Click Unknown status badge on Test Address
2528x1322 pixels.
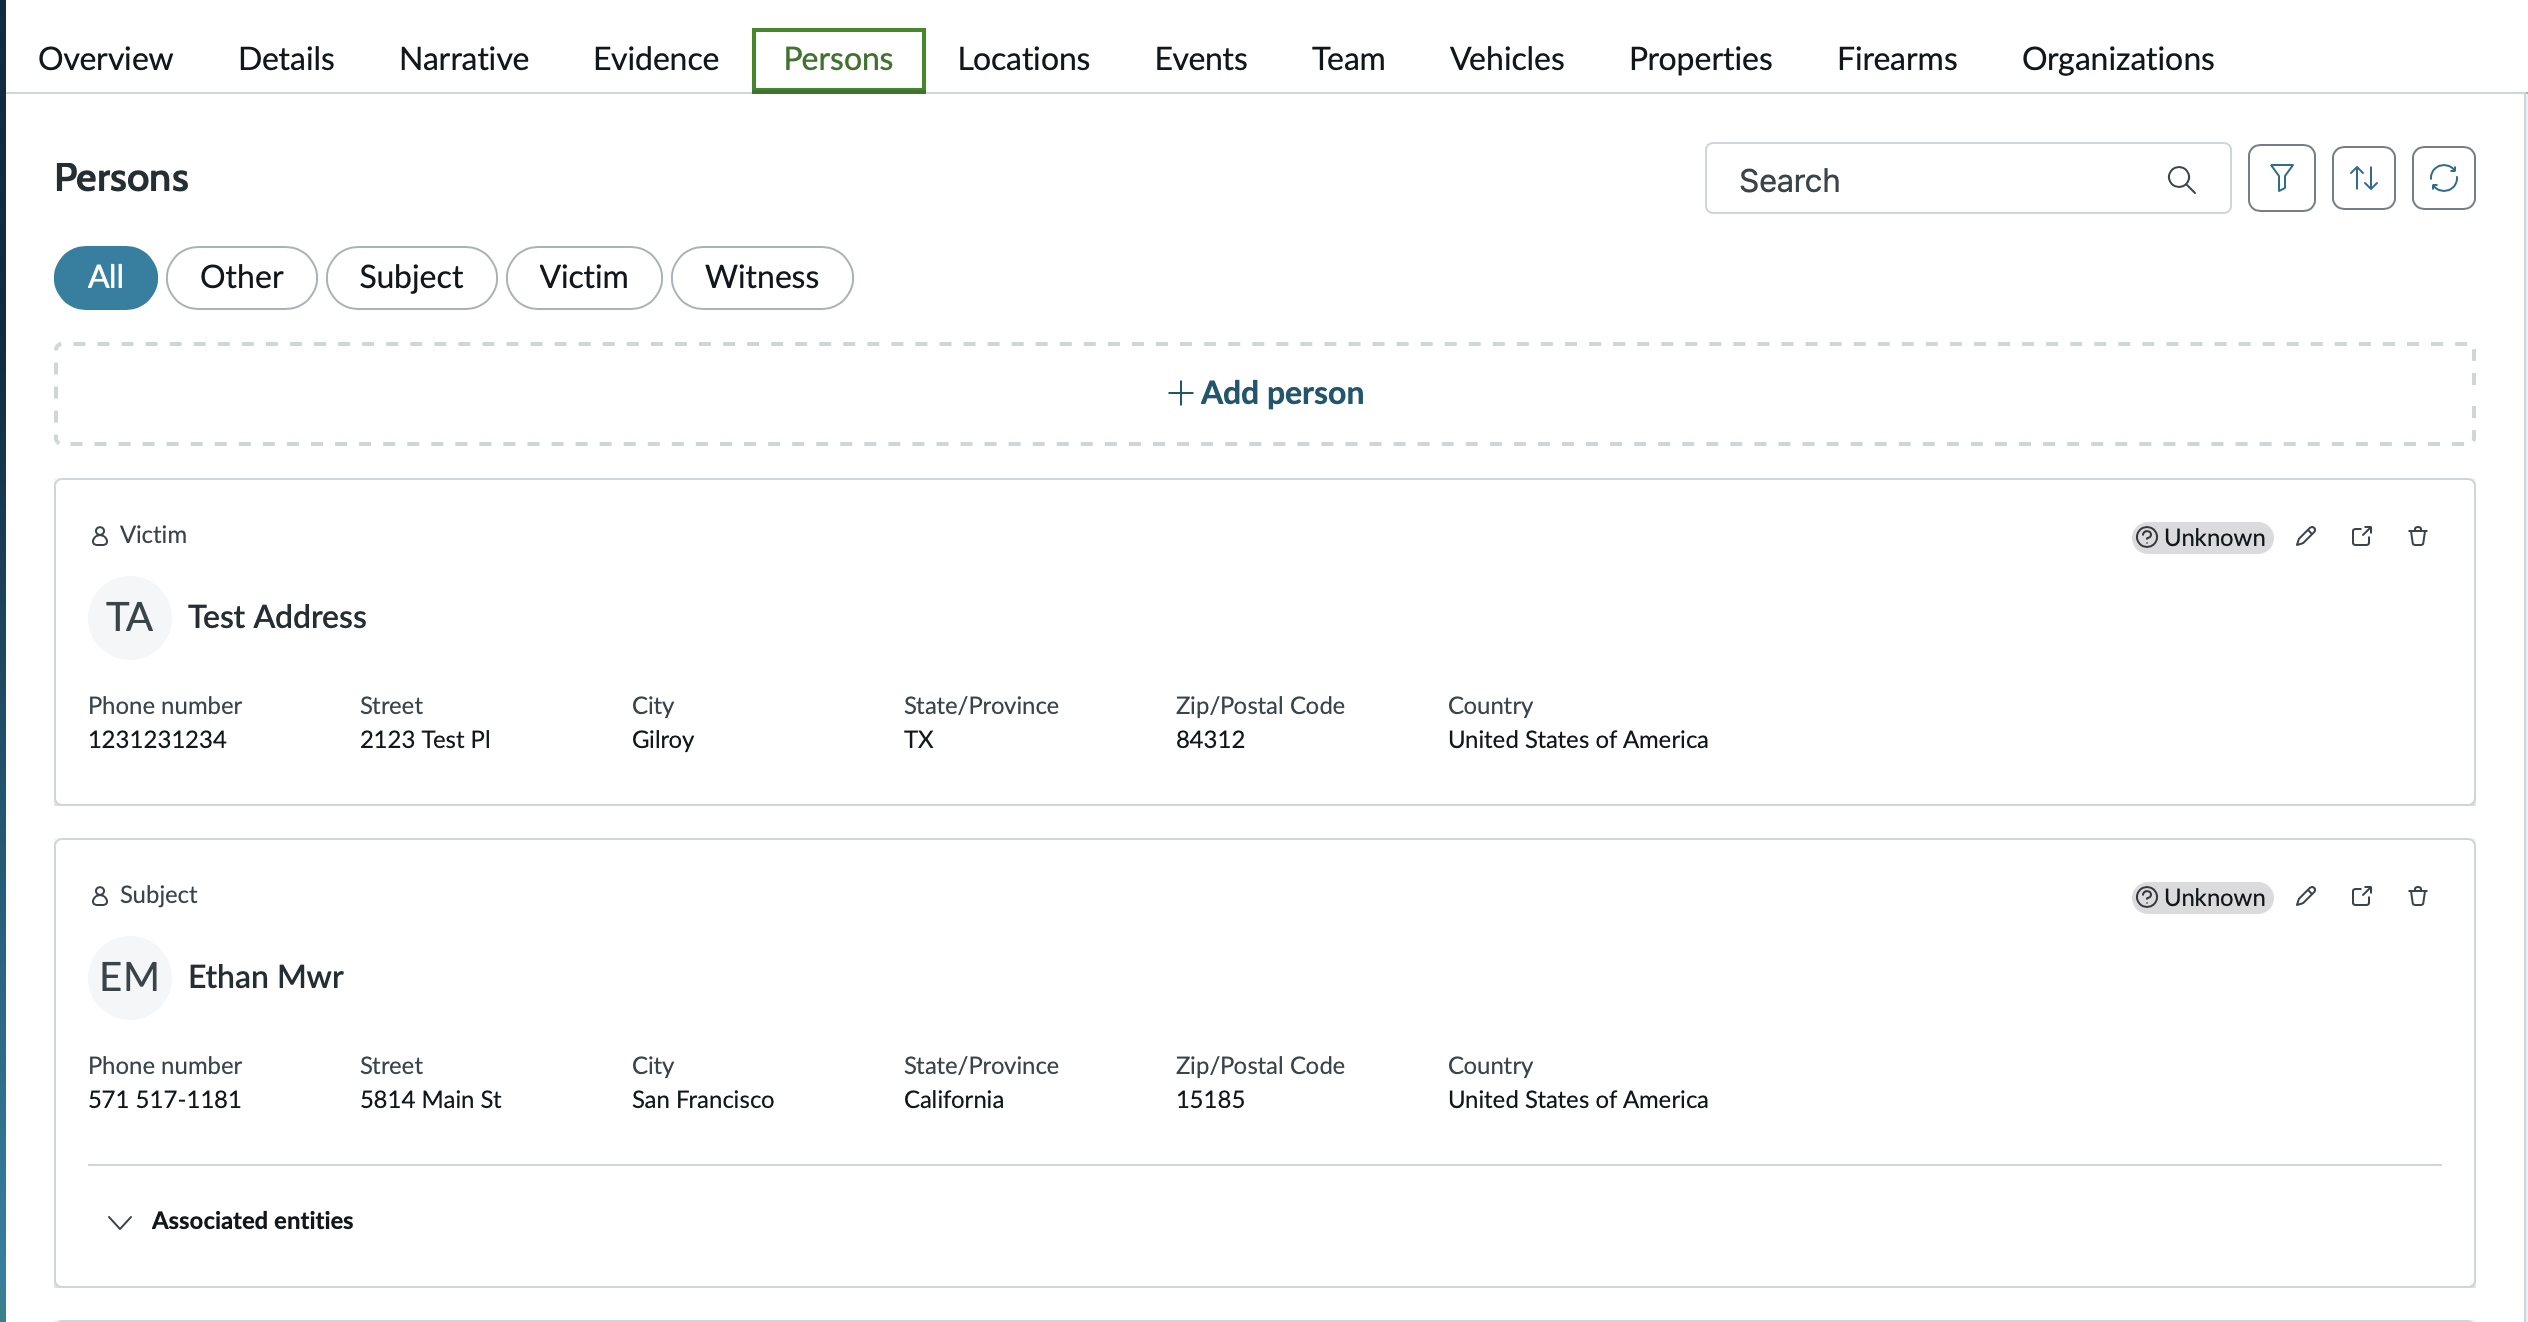[x=2201, y=537]
